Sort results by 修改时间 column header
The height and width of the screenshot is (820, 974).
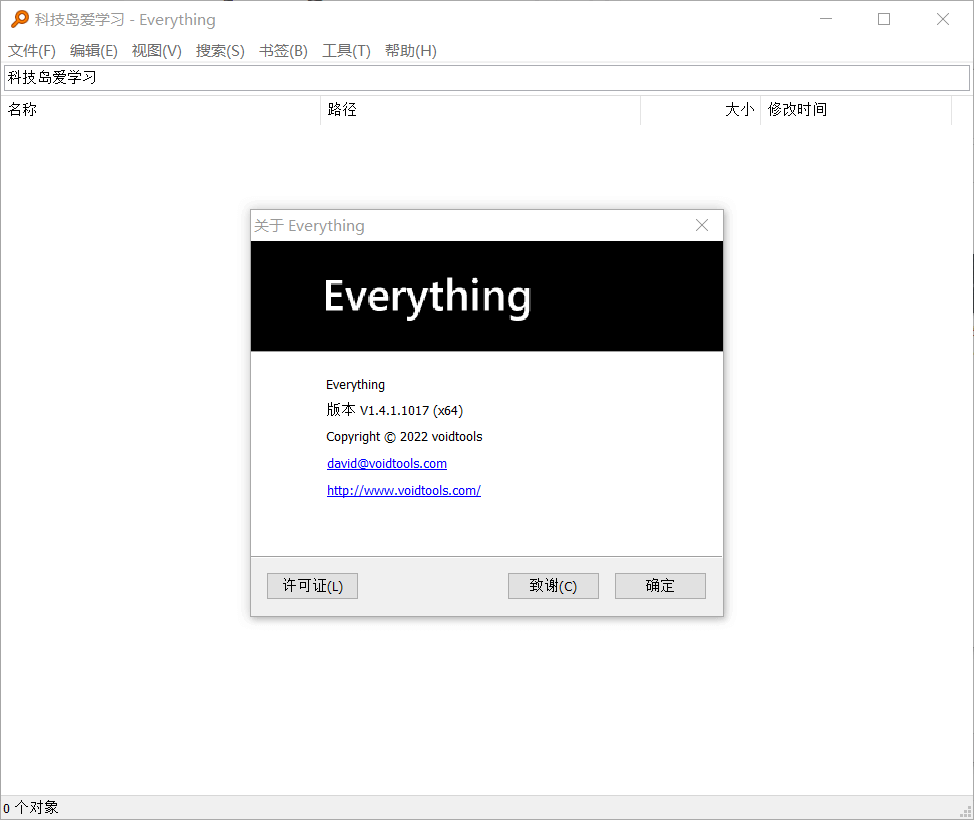(x=855, y=110)
